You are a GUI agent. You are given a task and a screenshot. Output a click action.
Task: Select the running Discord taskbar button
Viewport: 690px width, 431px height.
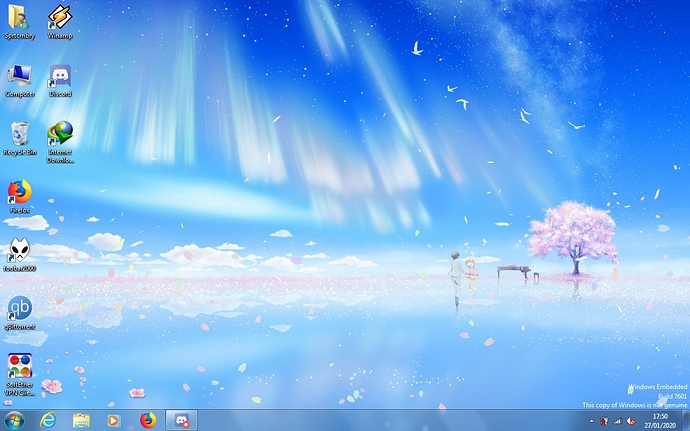pos(181,420)
